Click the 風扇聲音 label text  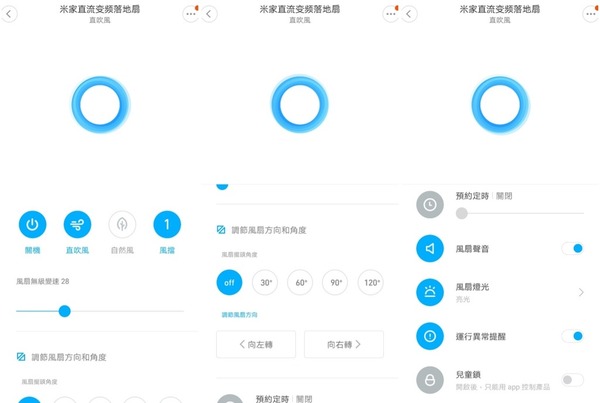pos(472,249)
